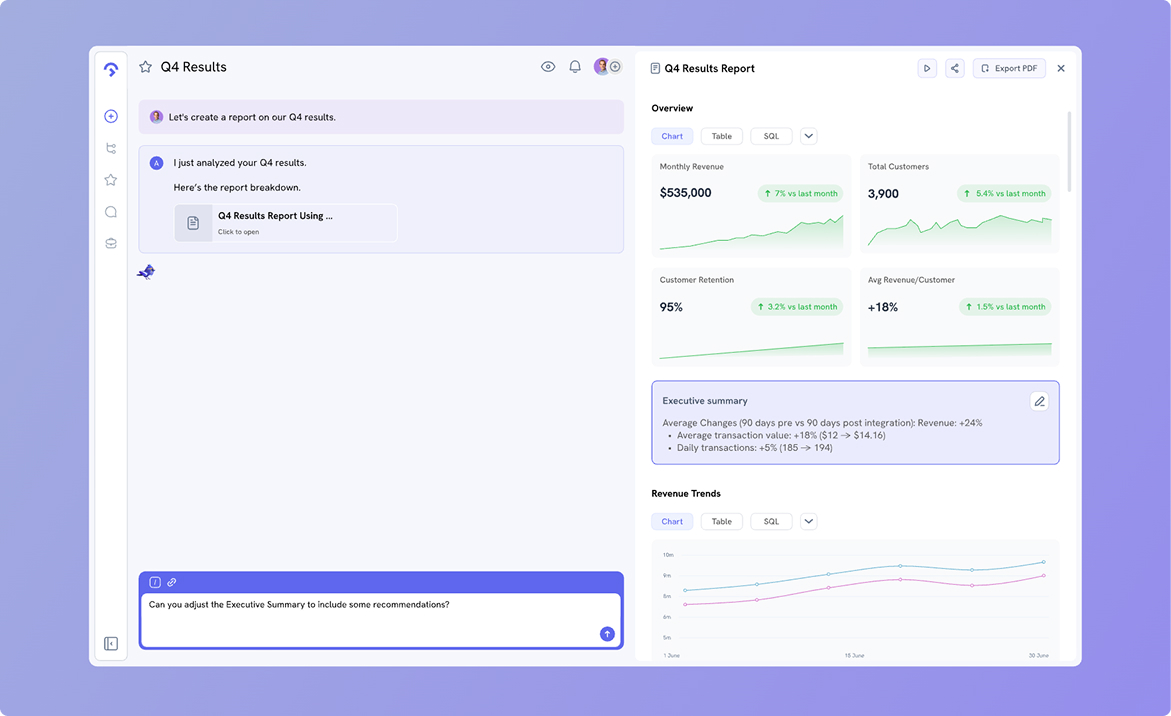Expand the Revenue Trends view options chevron
This screenshot has width=1171, height=716.
pos(809,521)
